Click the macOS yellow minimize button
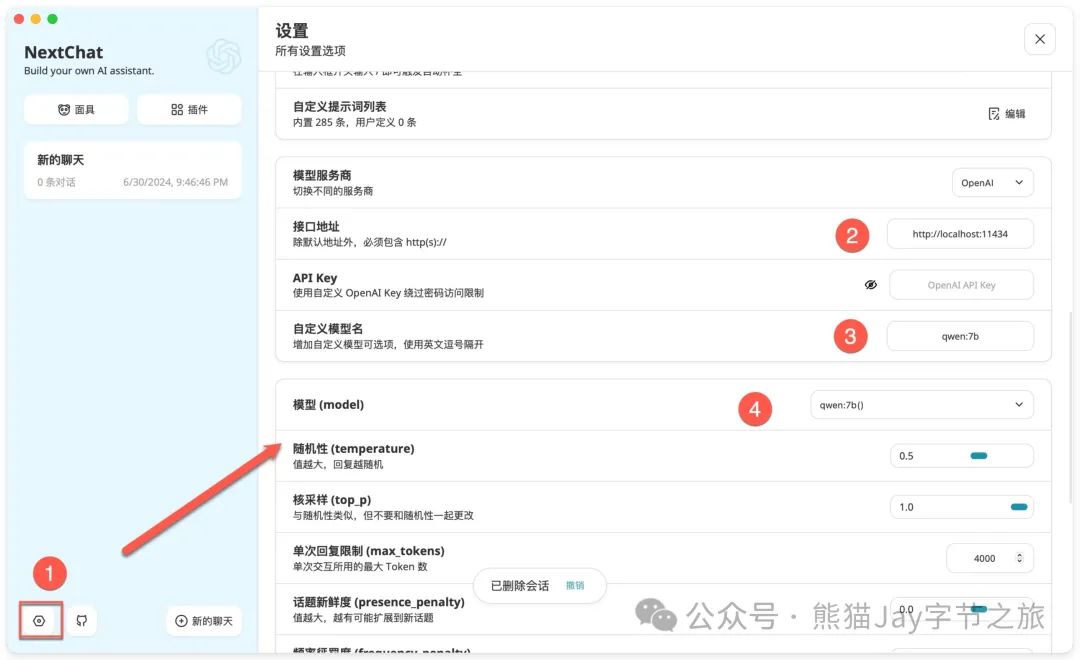The image size is (1080, 660). pyautogui.click(x=36, y=19)
